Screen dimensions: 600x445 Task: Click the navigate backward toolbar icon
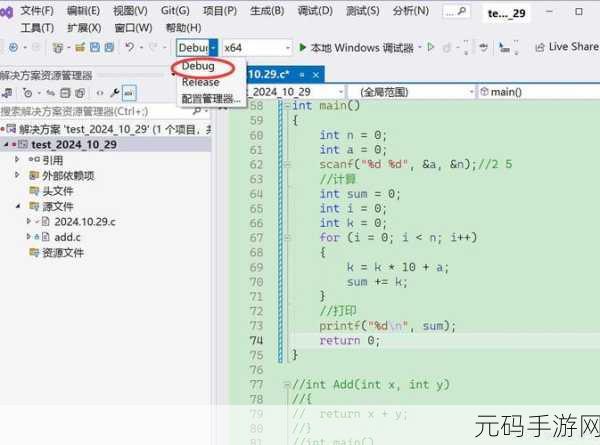(x=13, y=47)
